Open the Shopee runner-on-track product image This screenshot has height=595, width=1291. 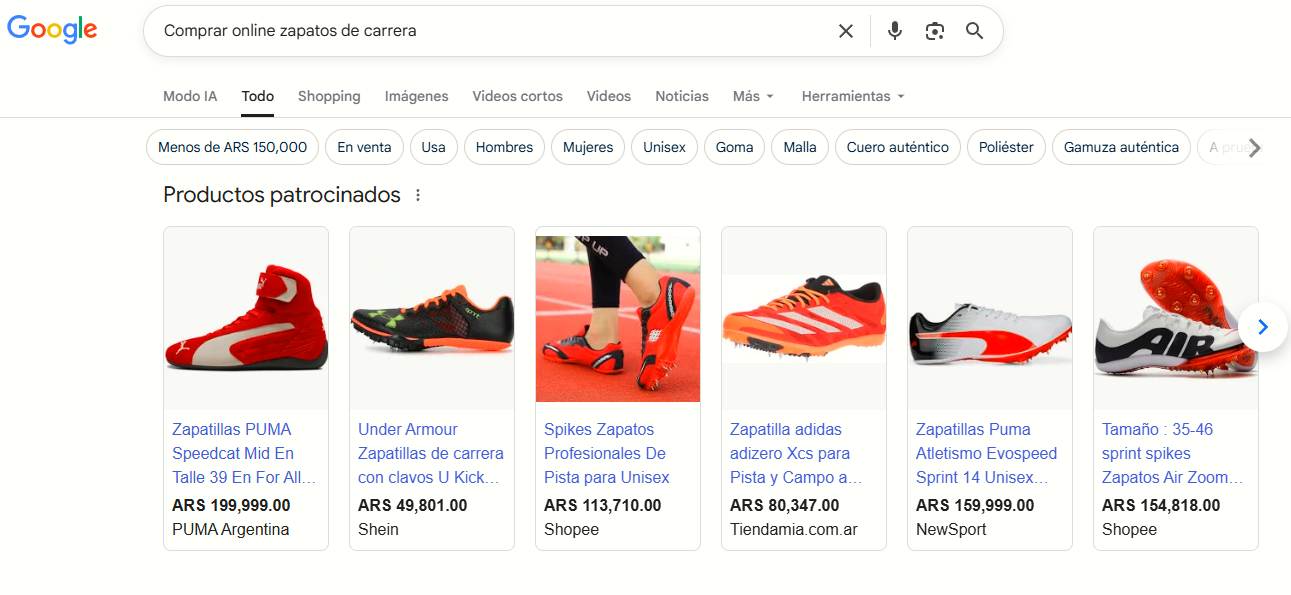click(x=618, y=319)
